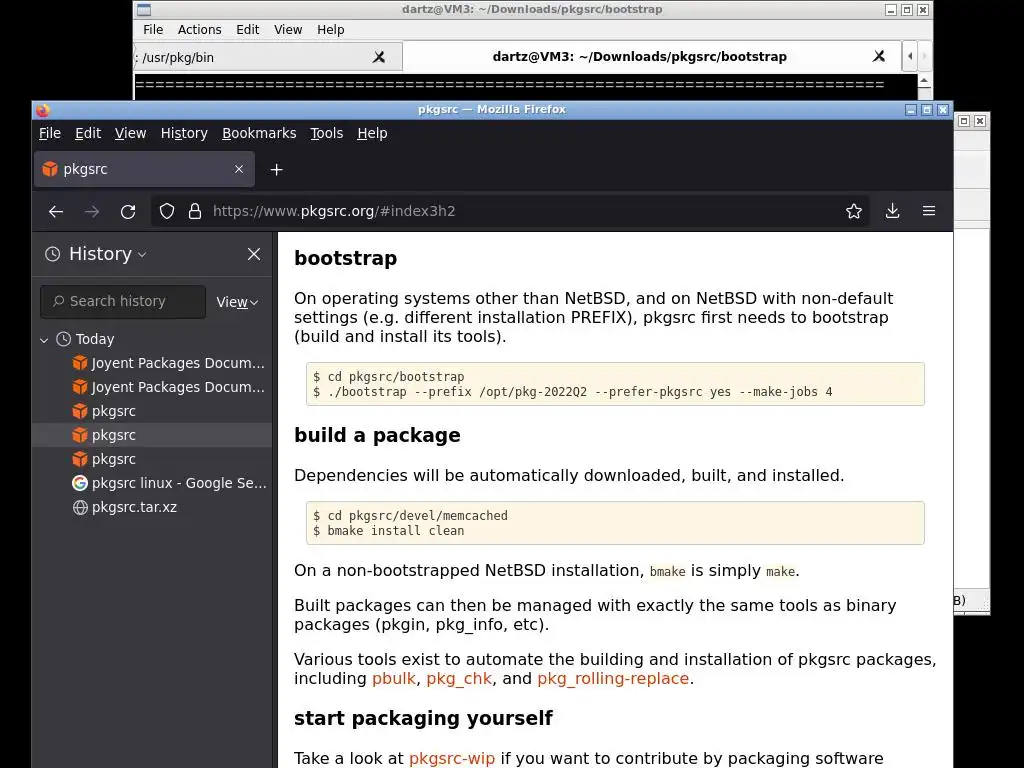Open the highlighted pkgsrc history entry

point(152,435)
